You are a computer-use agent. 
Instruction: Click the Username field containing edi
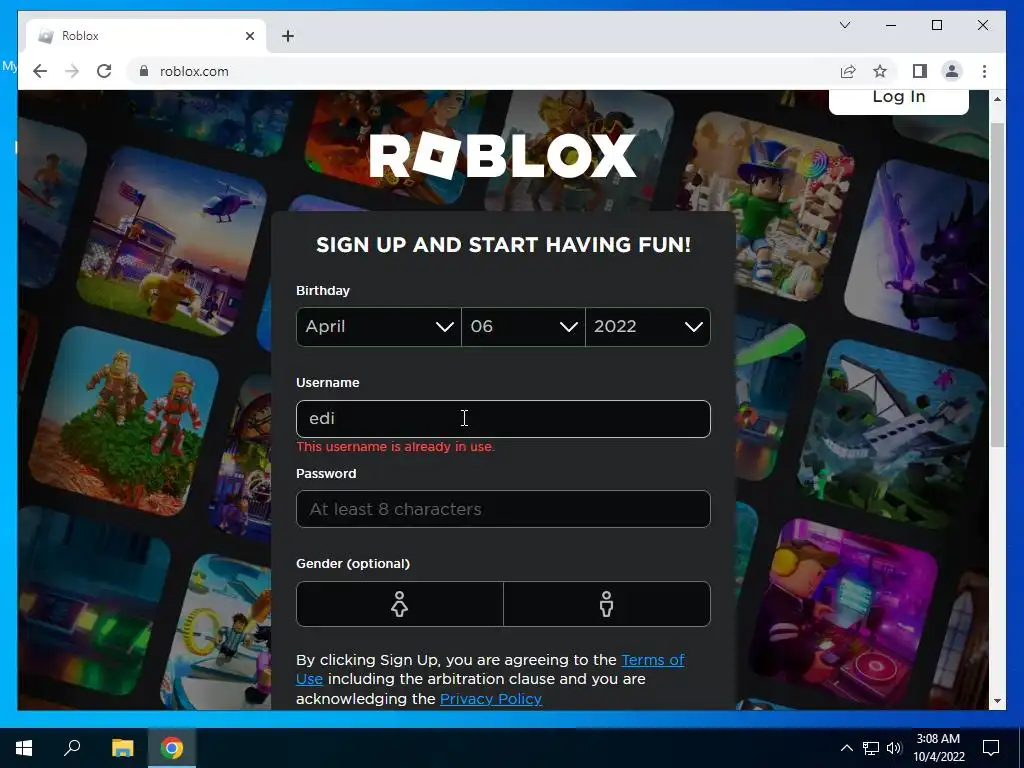pos(503,419)
